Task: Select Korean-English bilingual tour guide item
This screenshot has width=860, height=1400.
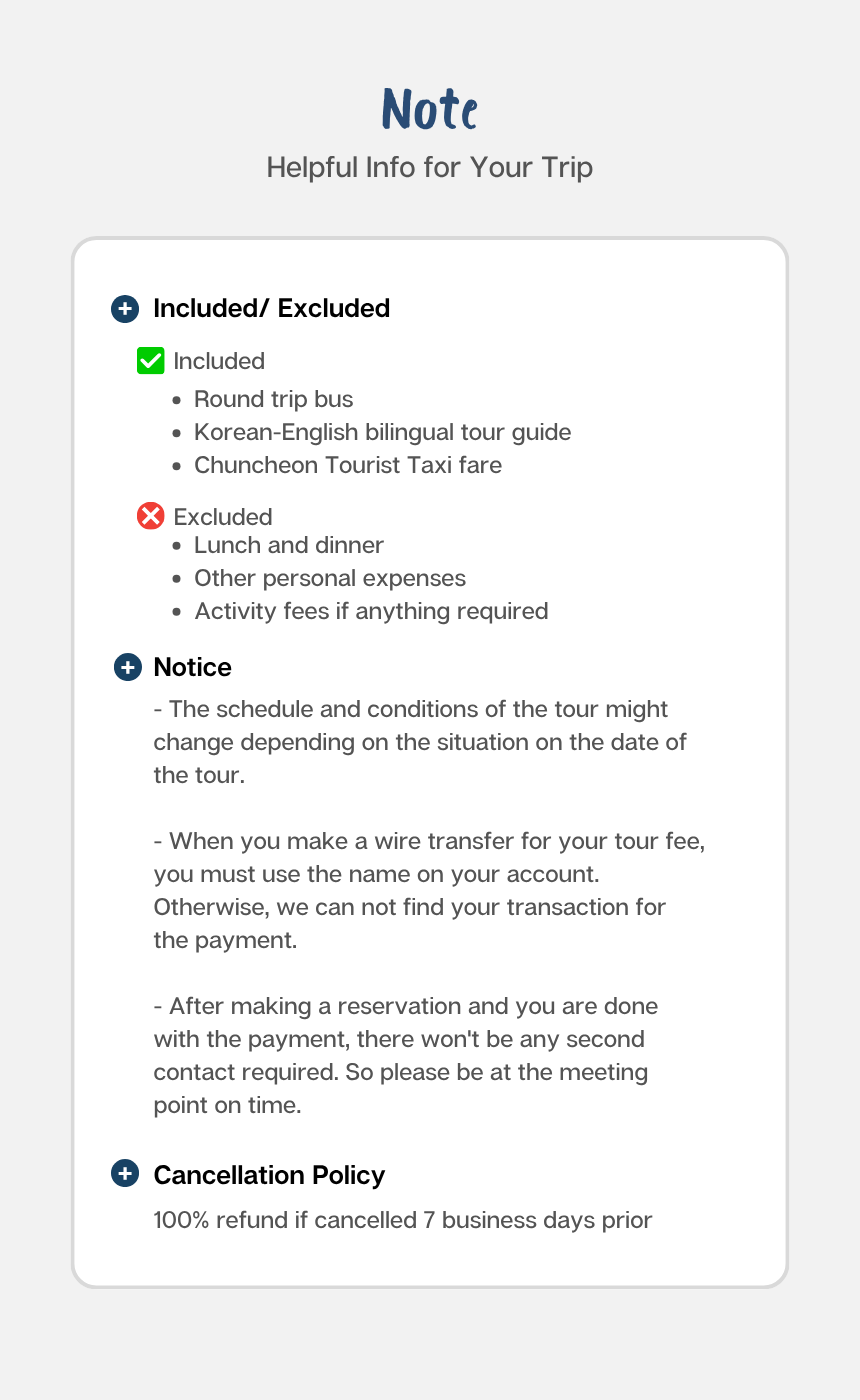Action: pyautogui.click(x=382, y=432)
